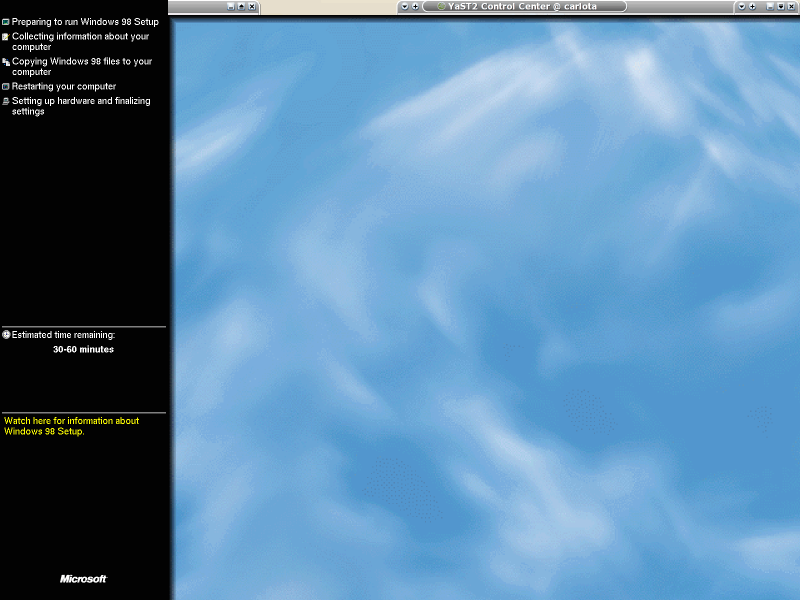
Task: Select 'Setting up hardware and finalizing settings' text
Action: [80, 106]
